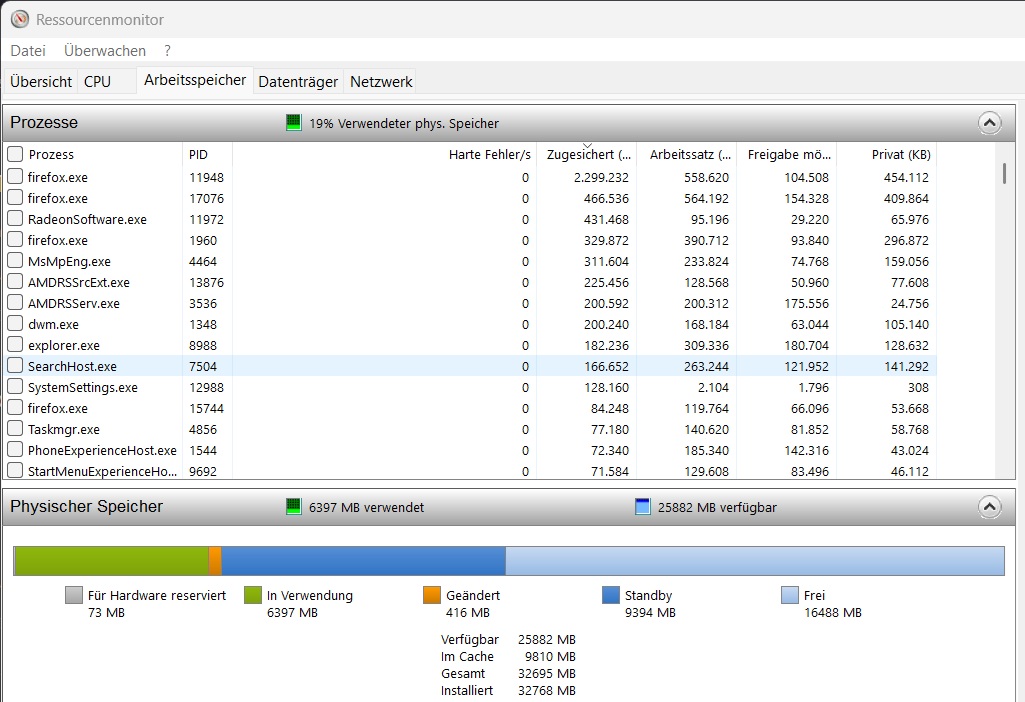This screenshot has width=1025, height=702.
Task: Check the firefox.exe PID 17076 checkbox
Action: 15,197
